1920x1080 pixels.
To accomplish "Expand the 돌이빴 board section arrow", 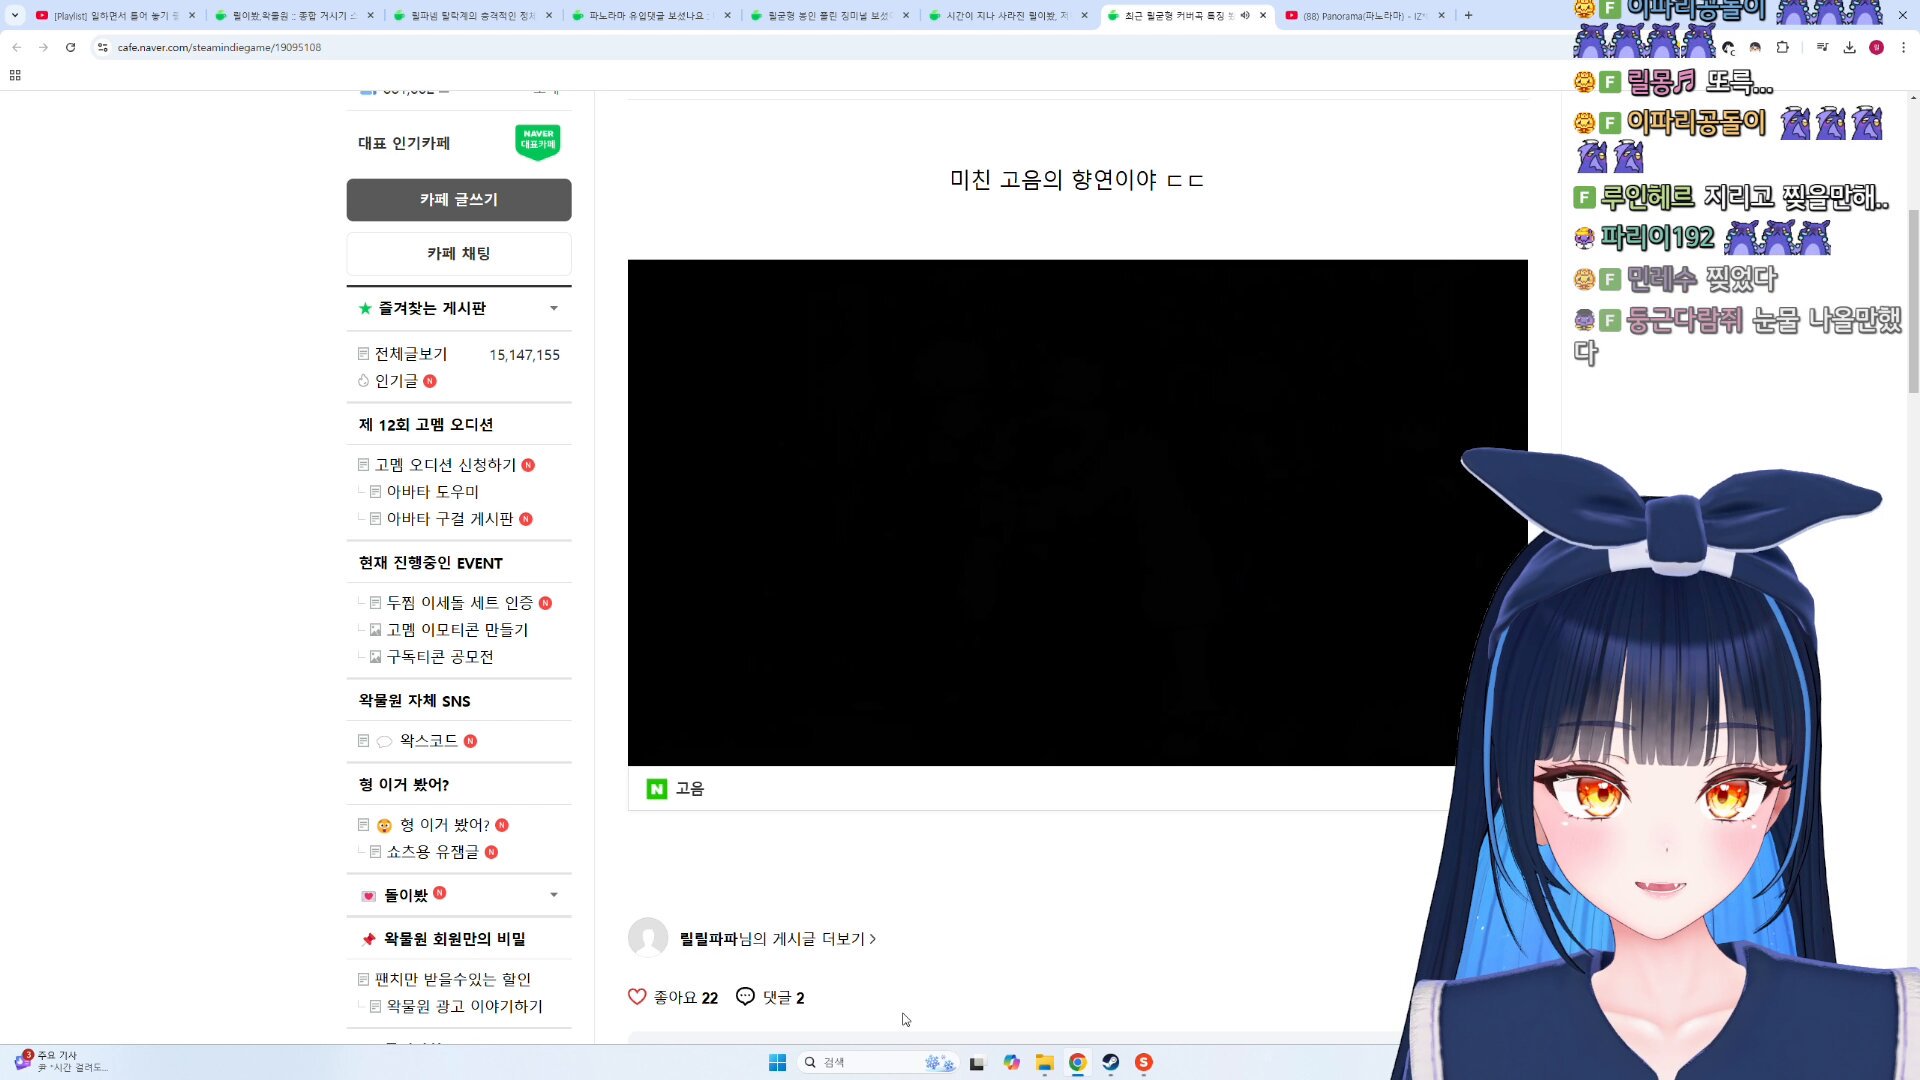I will pyautogui.click(x=554, y=895).
